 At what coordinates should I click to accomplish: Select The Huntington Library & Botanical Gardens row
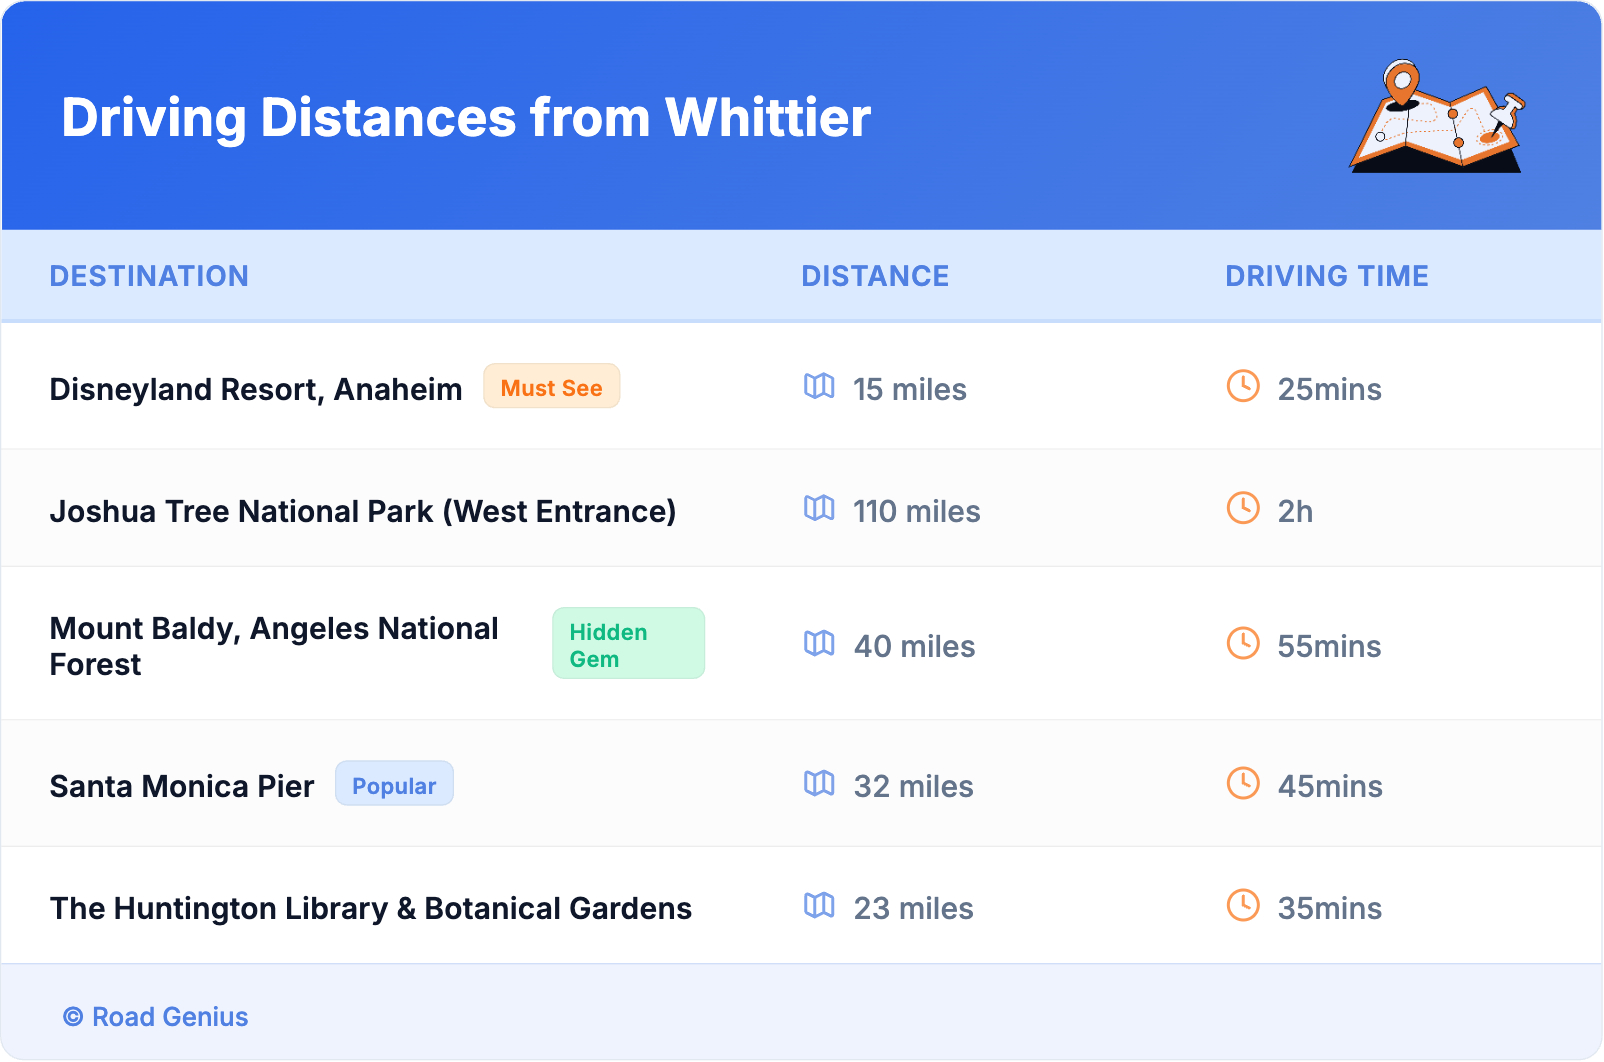click(371, 908)
